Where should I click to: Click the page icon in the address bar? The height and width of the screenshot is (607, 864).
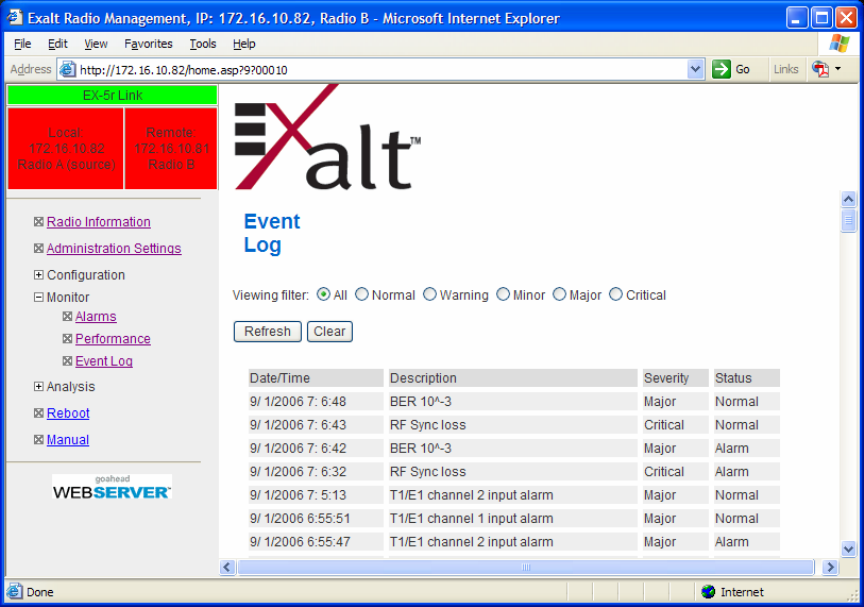[67, 70]
